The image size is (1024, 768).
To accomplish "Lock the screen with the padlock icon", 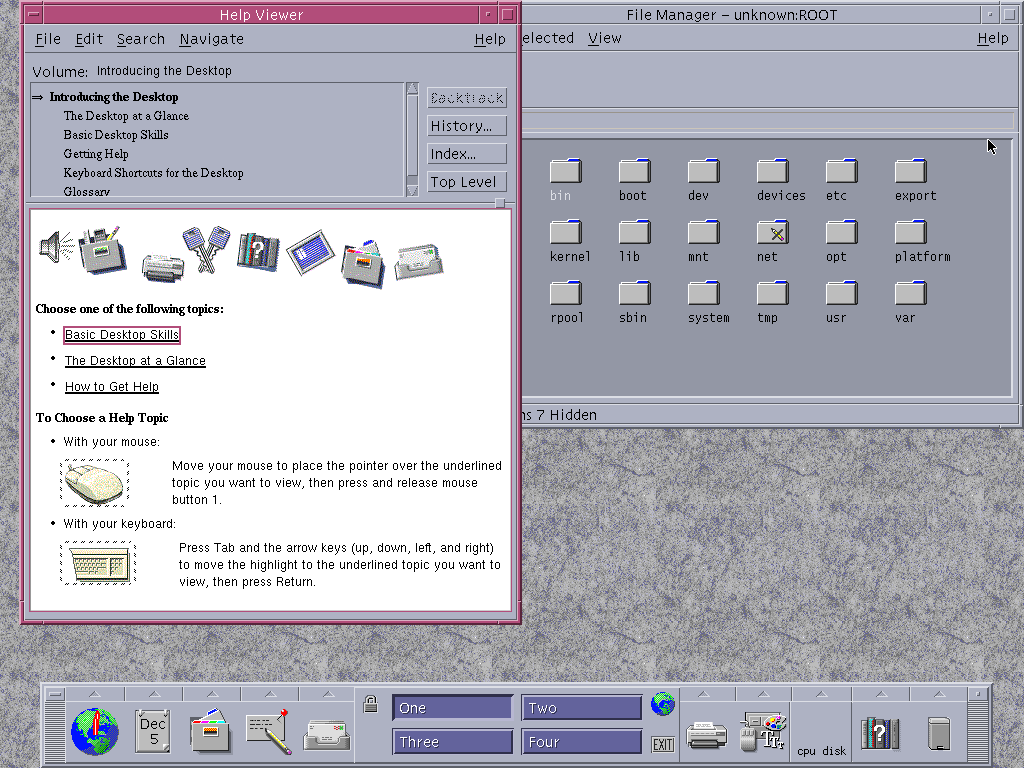I will coord(370,703).
